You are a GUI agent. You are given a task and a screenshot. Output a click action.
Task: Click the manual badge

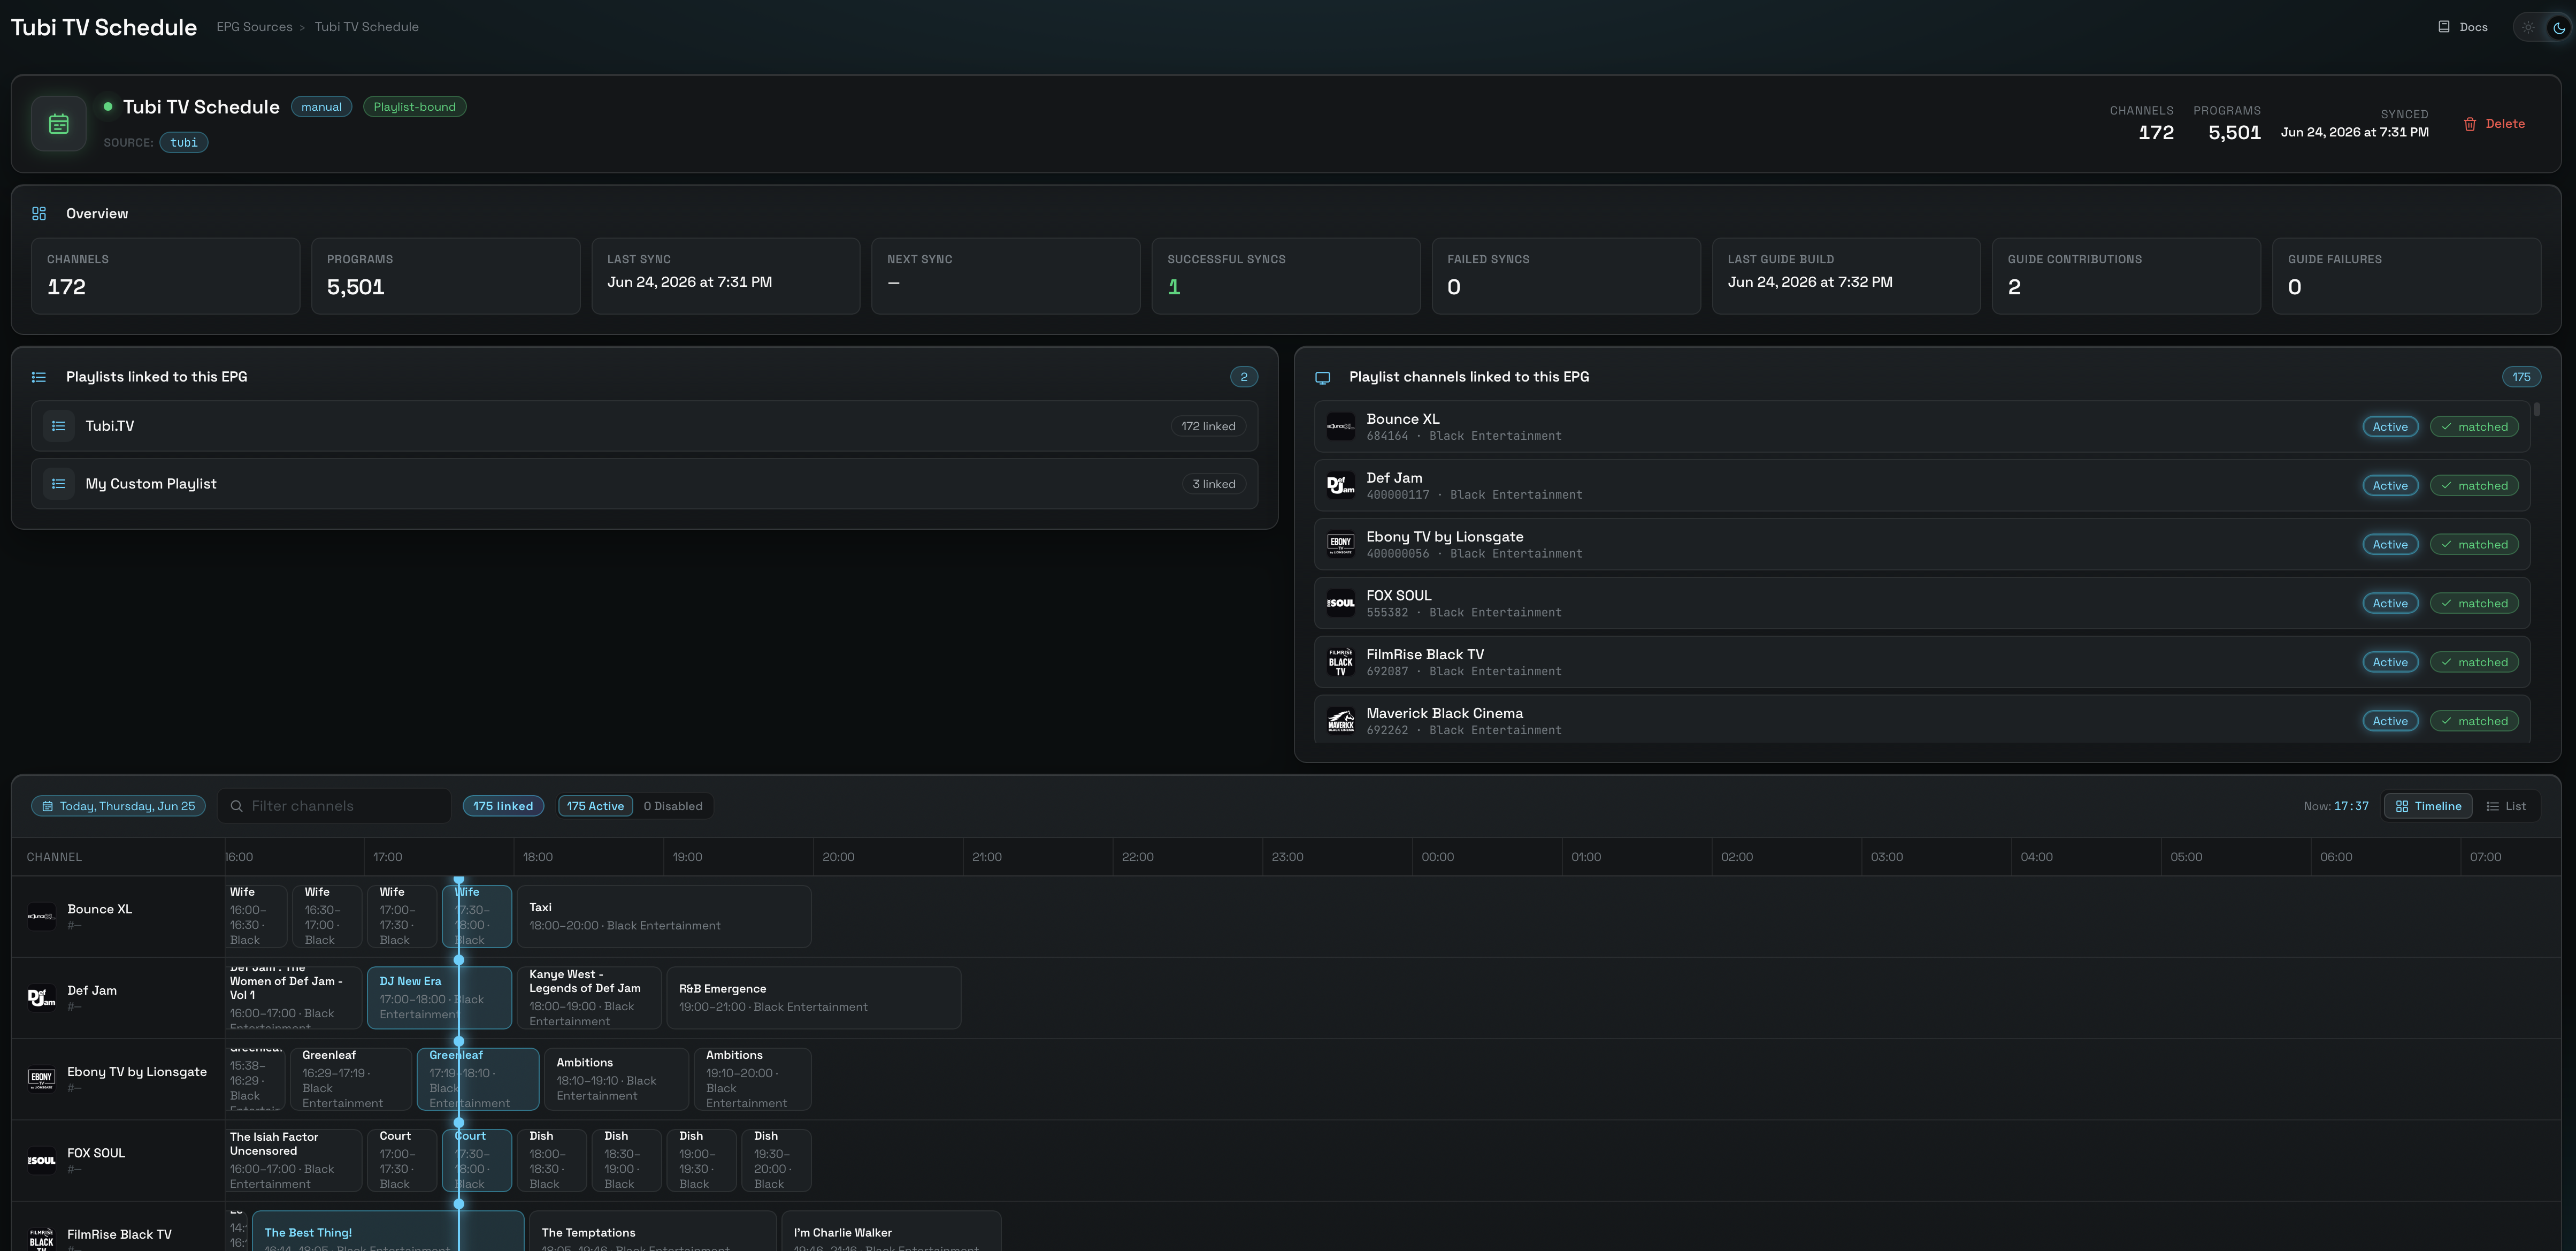click(x=321, y=107)
